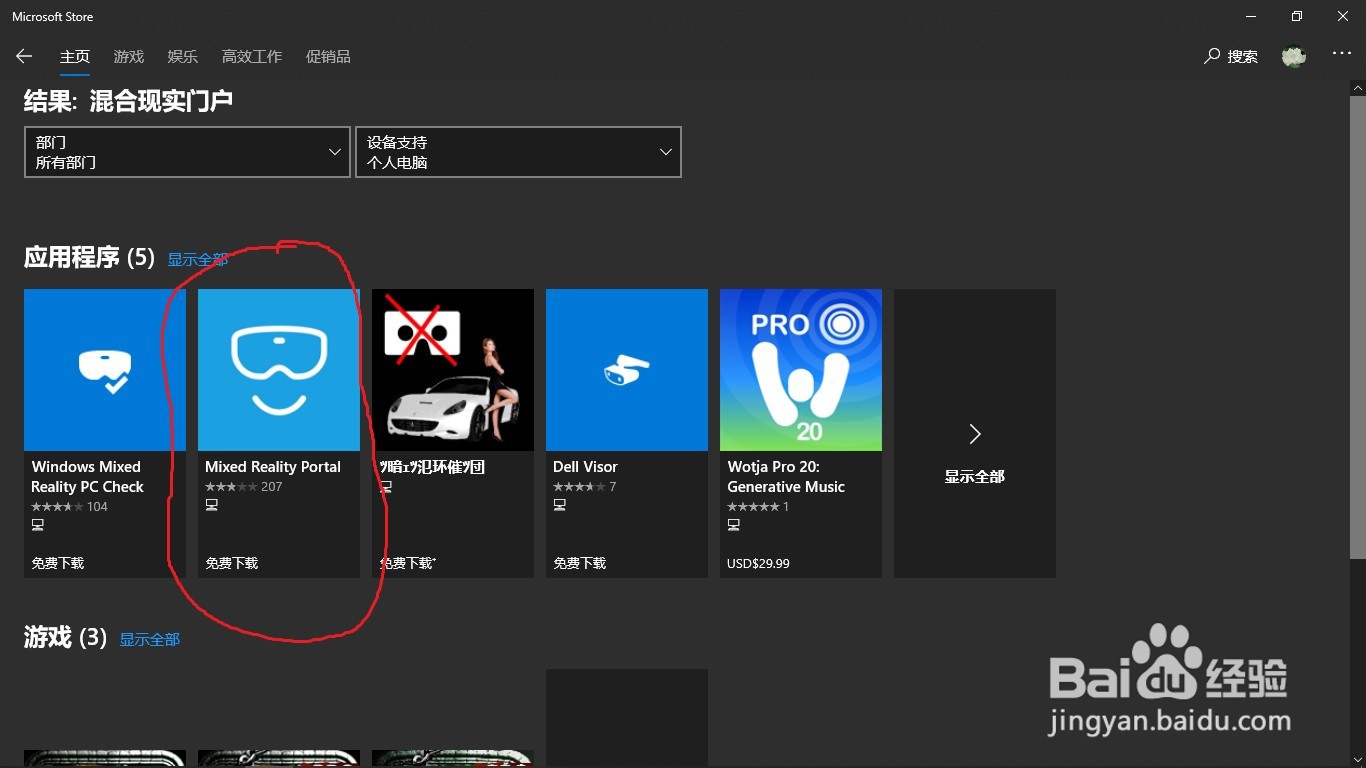This screenshot has height=768, width=1366.
Task: Click Mixed Reality Portal title text
Action: tap(273, 467)
